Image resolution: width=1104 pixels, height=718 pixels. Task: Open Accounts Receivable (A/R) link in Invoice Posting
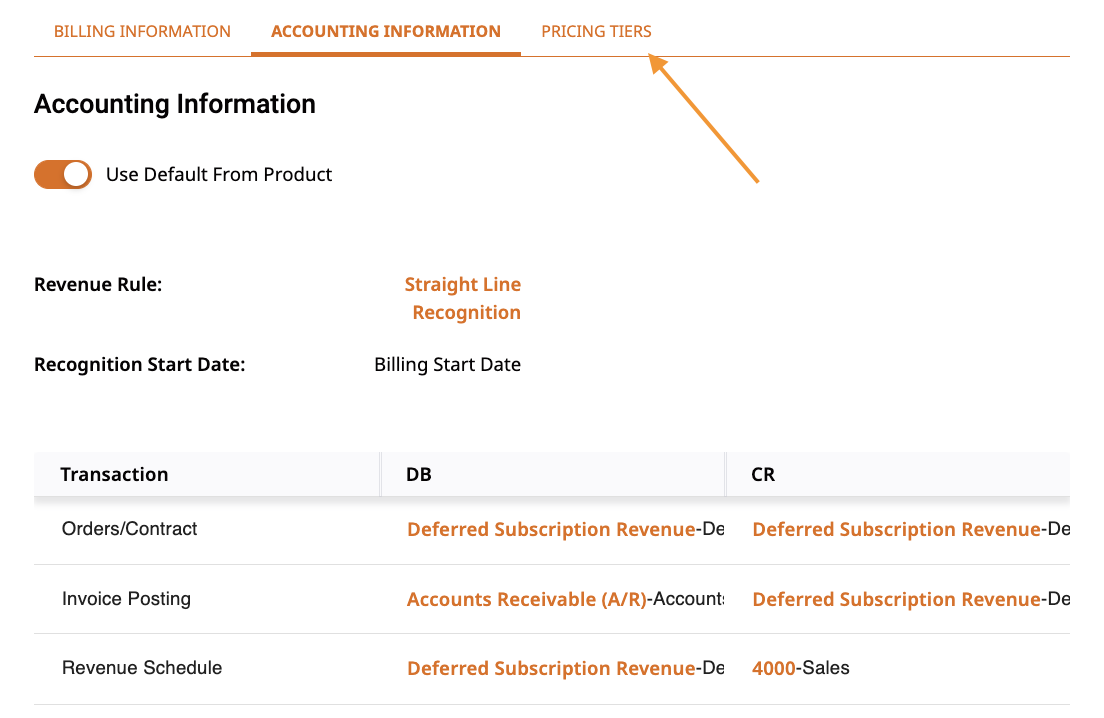pos(527,599)
